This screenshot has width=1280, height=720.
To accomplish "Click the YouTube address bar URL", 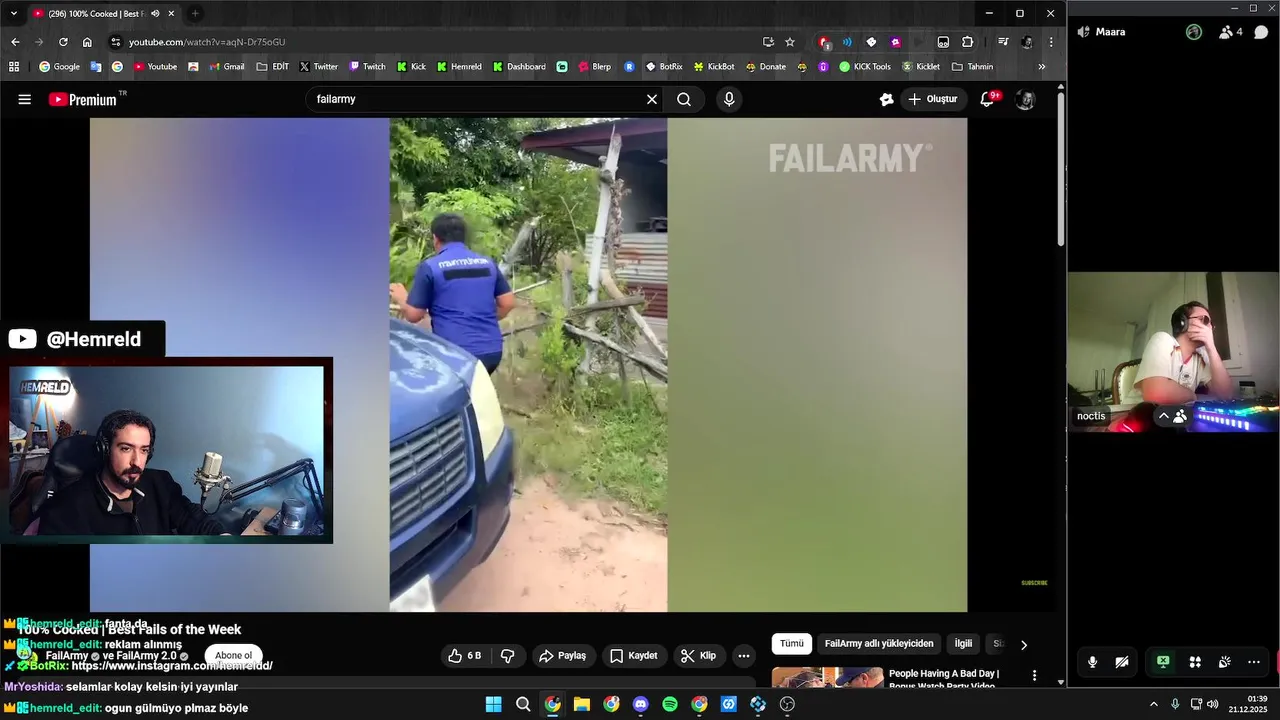I will coord(207,42).
